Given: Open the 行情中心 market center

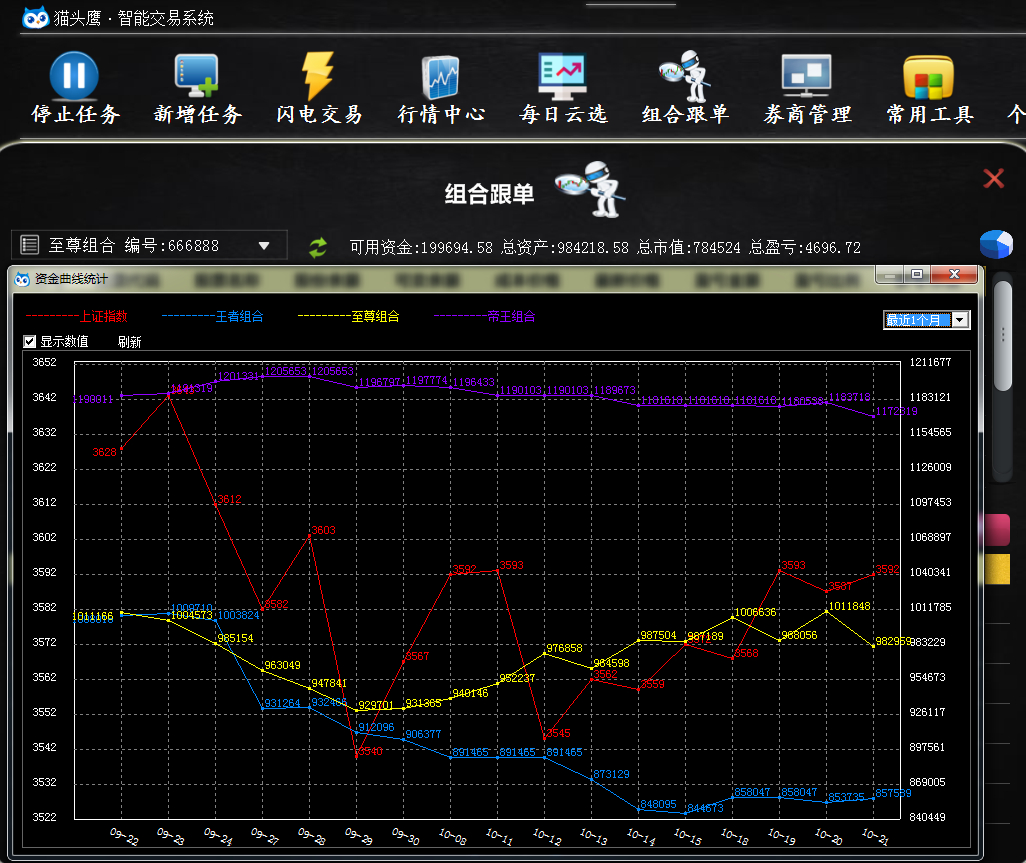Looking at the screenshot, I should tap(441, 76).
